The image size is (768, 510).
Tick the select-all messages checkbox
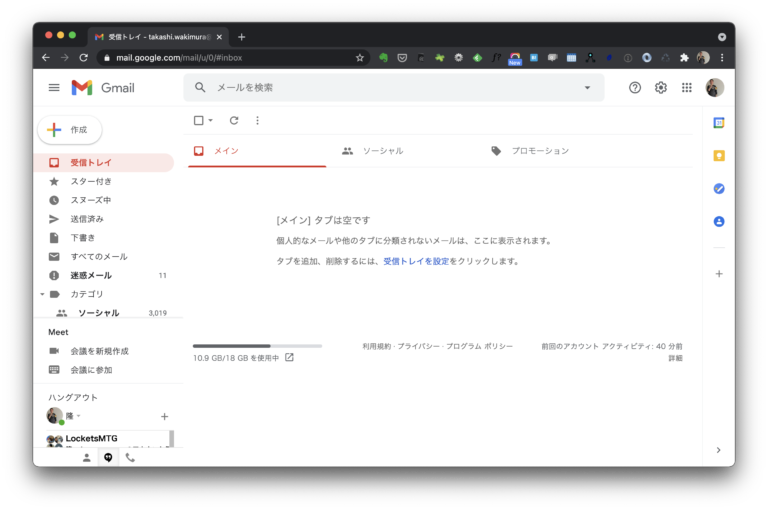click(198, 121)
